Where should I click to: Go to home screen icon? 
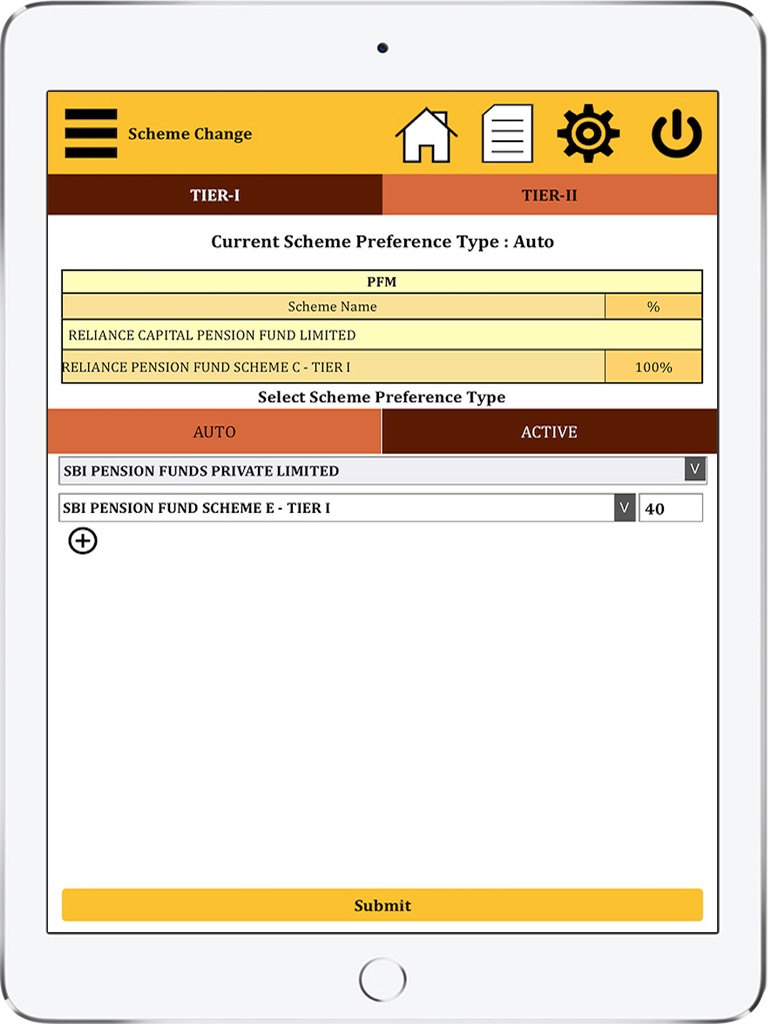click(x=426, y=135)
